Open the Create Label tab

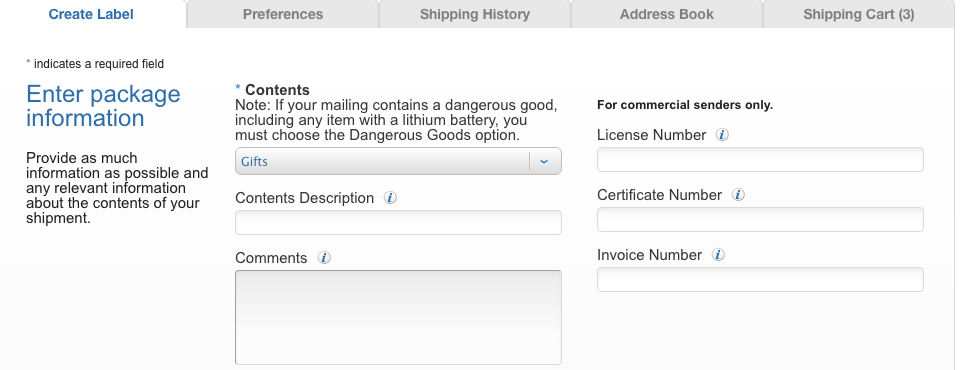point(91,14)
